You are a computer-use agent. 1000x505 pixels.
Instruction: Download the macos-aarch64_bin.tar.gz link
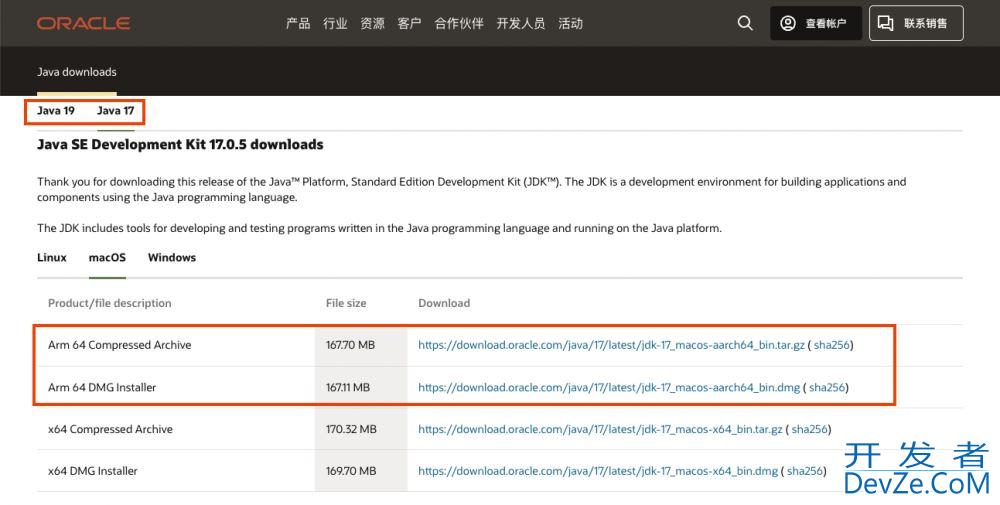click(612, 345)
